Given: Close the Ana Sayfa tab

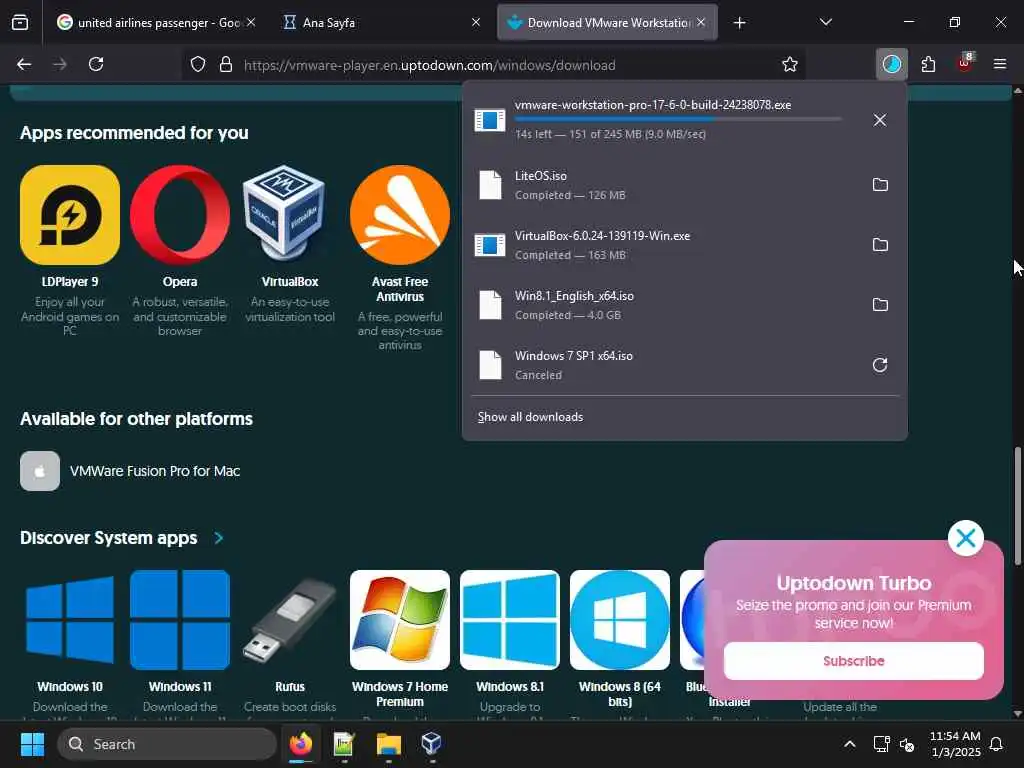Looking at the screenshot, I should [x=476, y=22].
